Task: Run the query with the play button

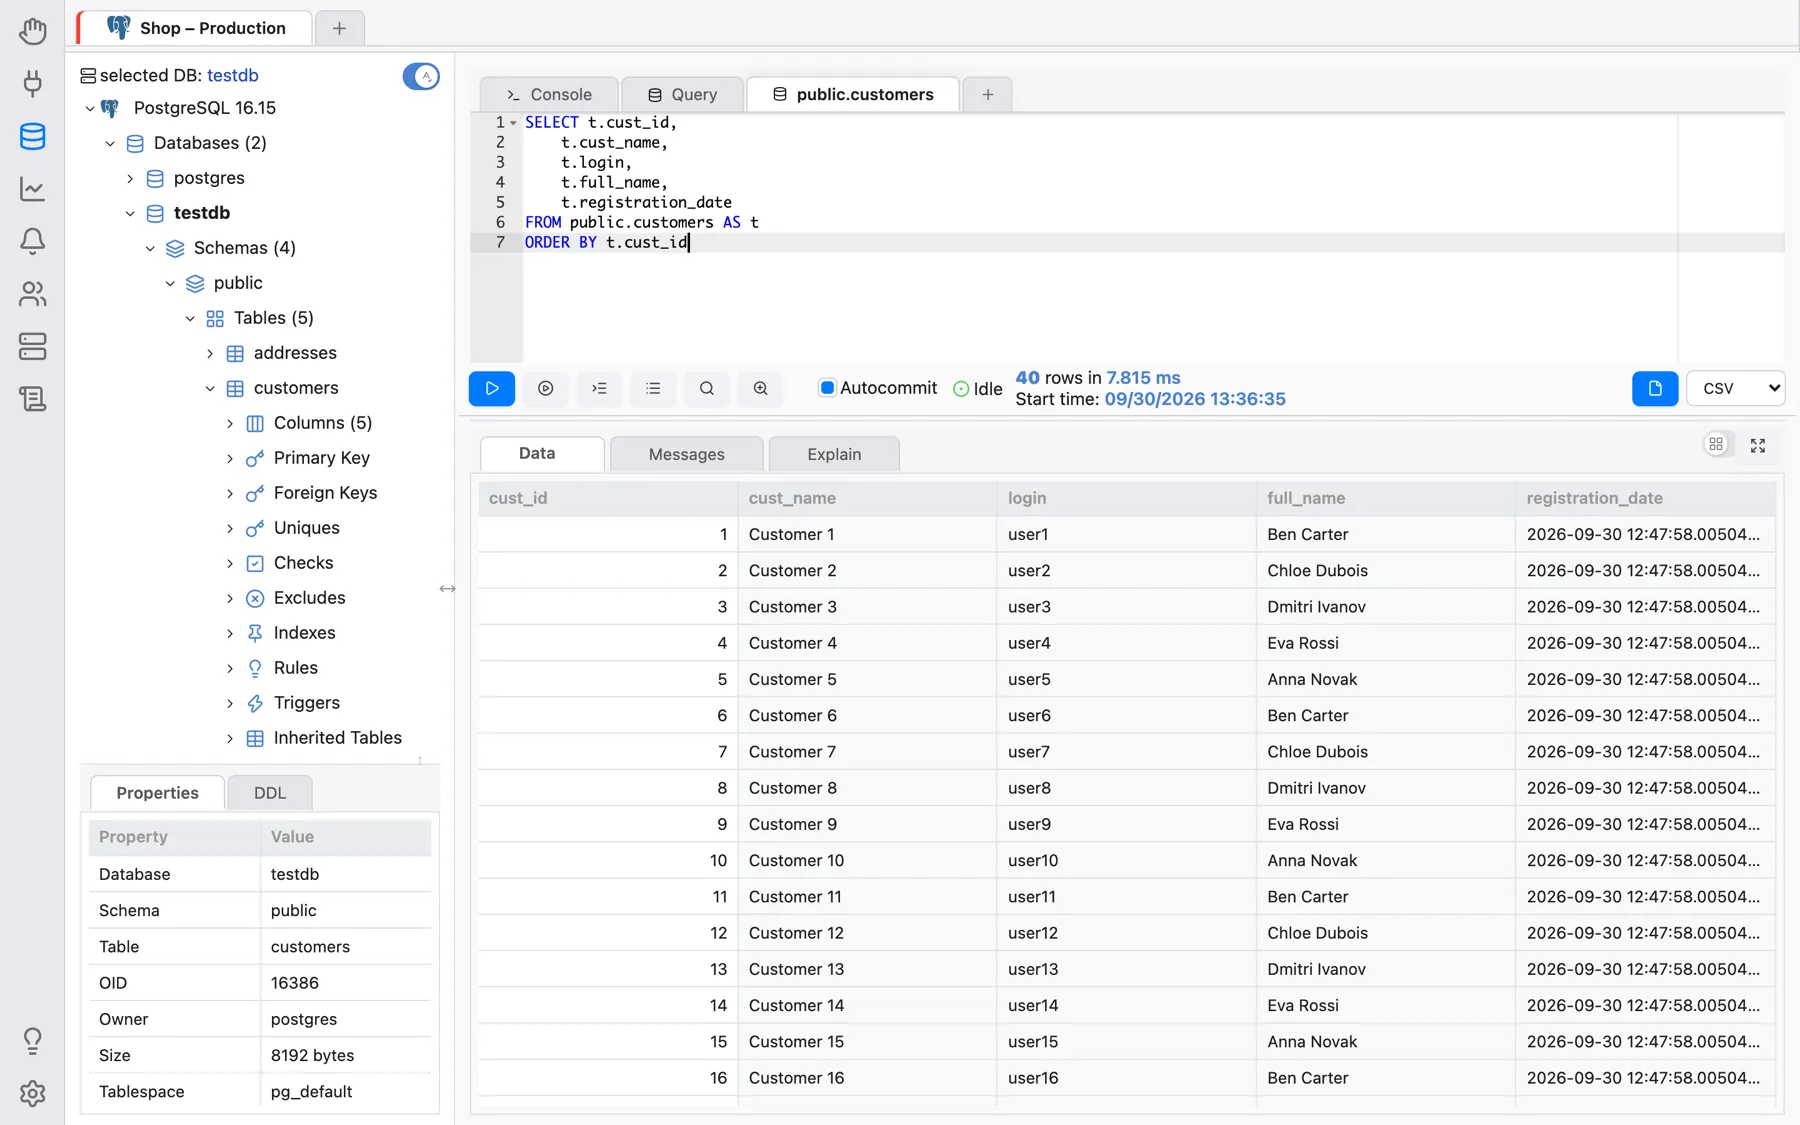Action: (x=492, y=388)
